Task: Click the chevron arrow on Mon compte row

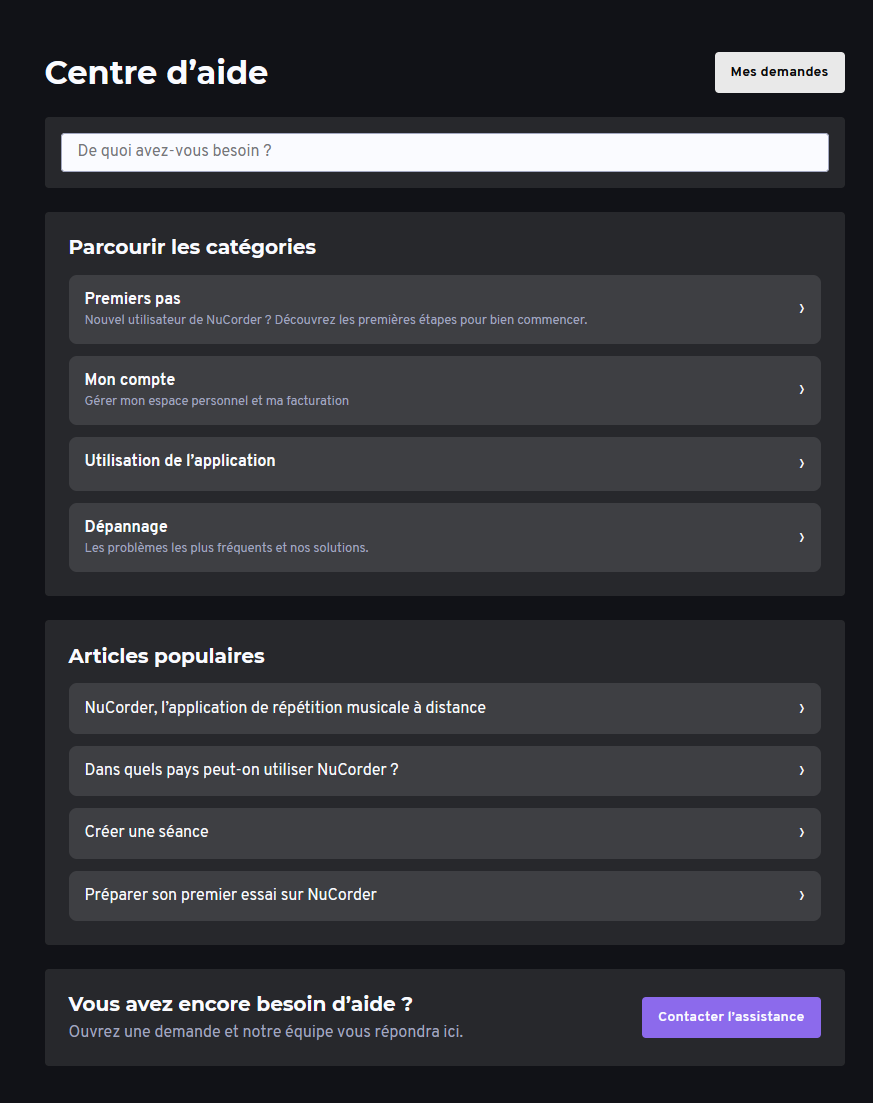Action: coord(801,390)
